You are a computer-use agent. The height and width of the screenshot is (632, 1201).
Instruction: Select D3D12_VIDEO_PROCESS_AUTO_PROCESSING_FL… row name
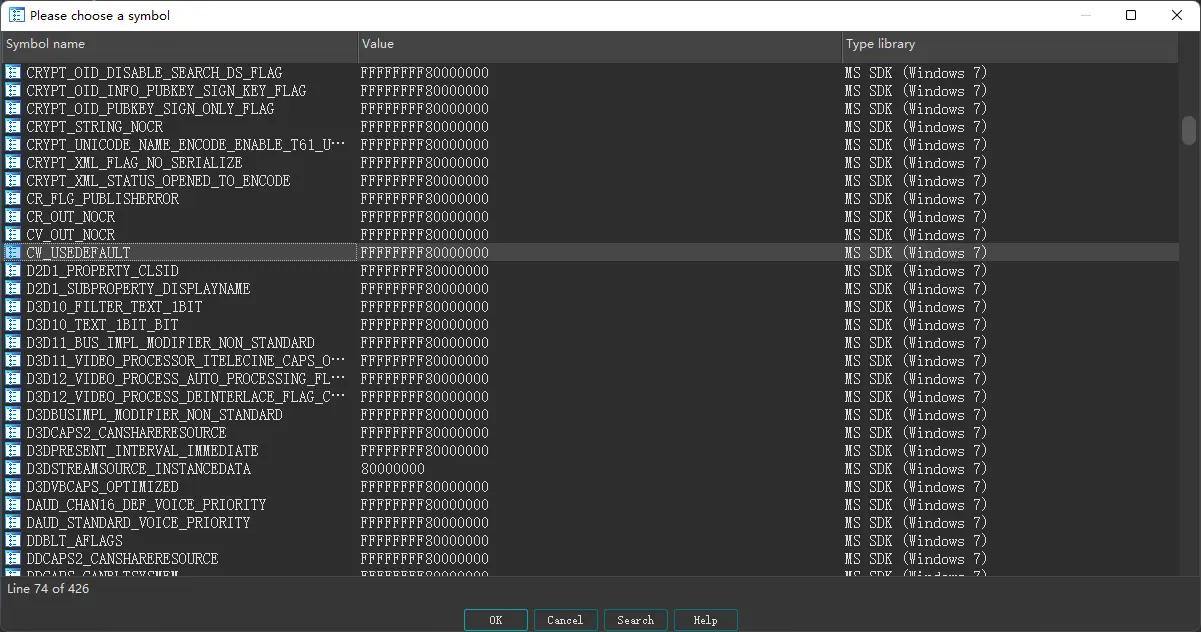[186, 379]
